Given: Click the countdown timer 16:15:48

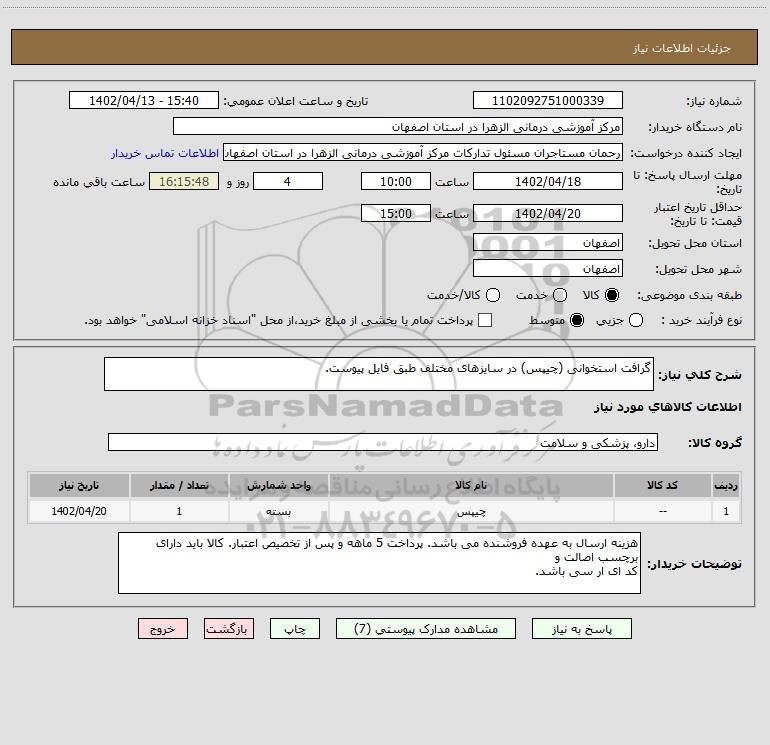Looking at the screenshot, I should click(184, 182).
